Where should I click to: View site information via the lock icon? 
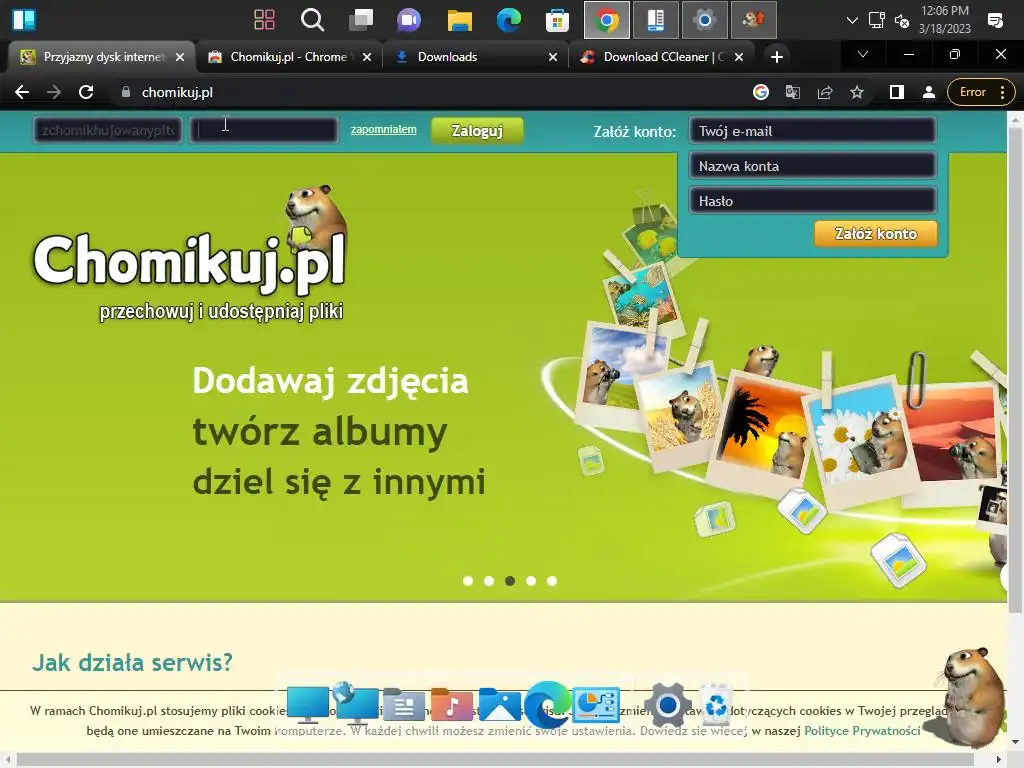[x=125, y=92]
